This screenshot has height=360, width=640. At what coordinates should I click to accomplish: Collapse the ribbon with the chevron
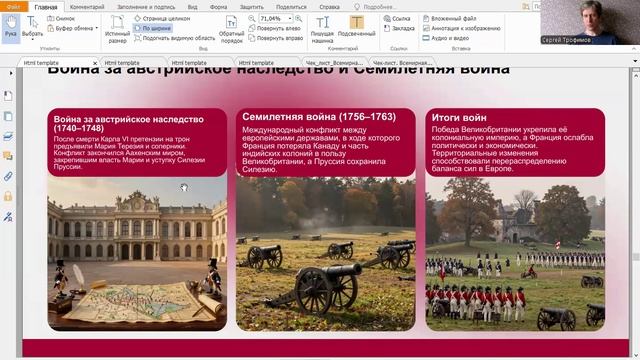pos(634,48)
